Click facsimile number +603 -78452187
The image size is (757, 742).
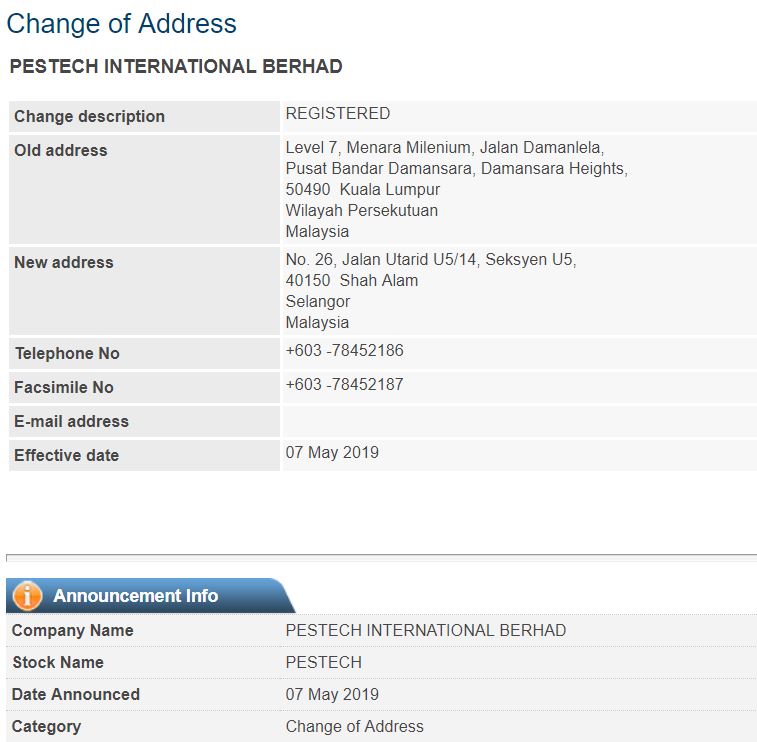coord(344,384)
